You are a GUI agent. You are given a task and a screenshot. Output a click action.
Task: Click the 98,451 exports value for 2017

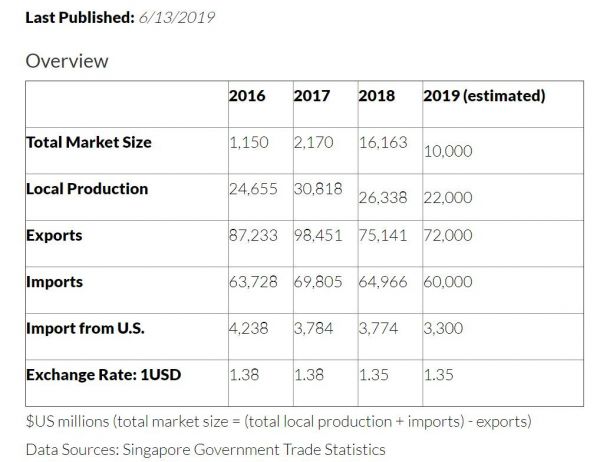[319, 236]
